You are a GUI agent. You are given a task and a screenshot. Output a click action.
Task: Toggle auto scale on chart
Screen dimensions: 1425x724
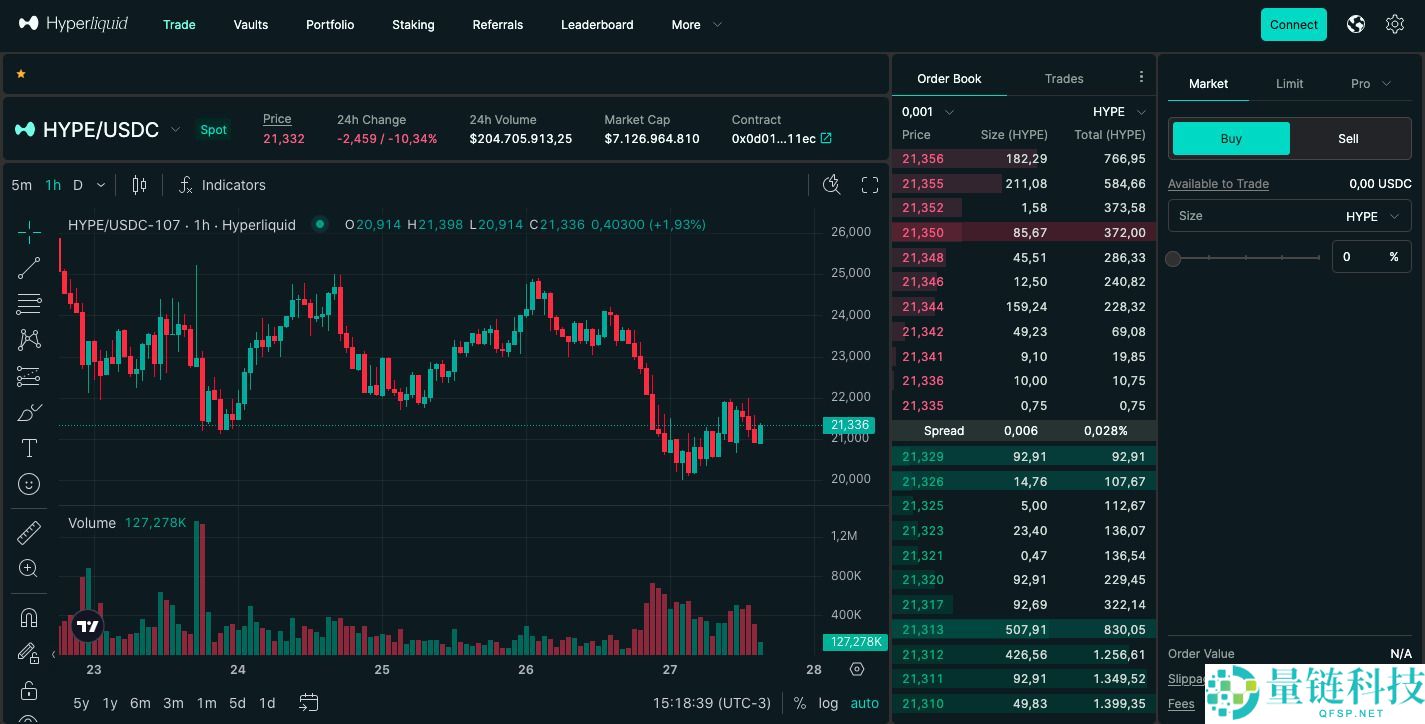pyautogui.click(x=865, y=703)
